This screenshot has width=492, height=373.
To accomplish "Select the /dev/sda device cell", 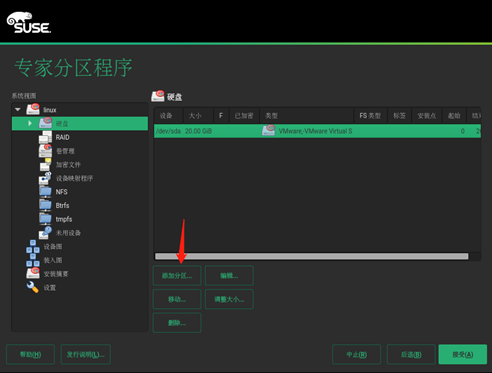I will click(x=168, y=131).
